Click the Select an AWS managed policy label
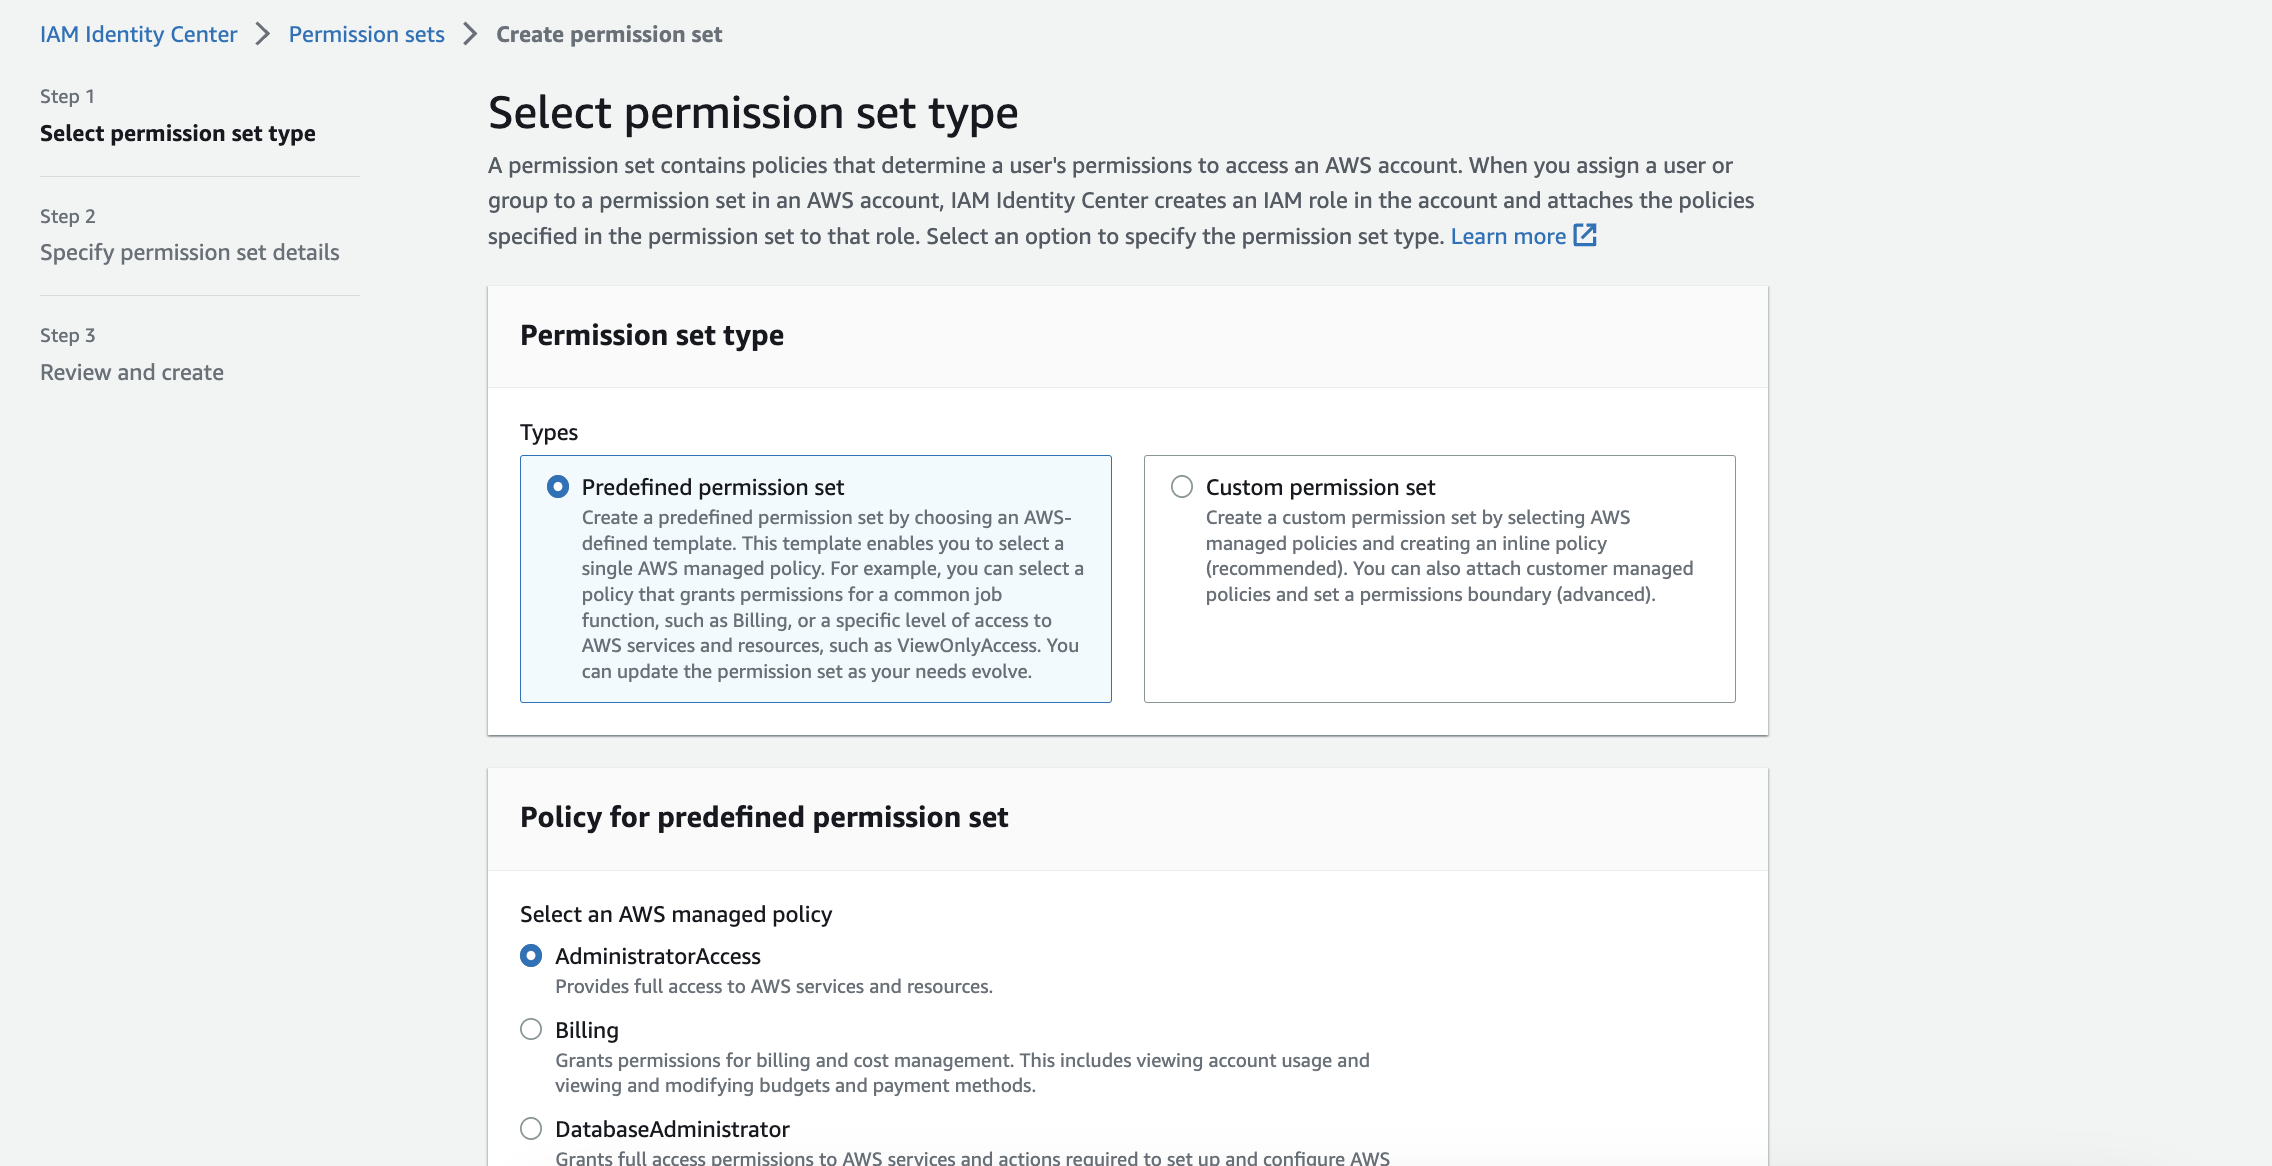The height and width of the screenshot is (1166, 2272). 678,913
